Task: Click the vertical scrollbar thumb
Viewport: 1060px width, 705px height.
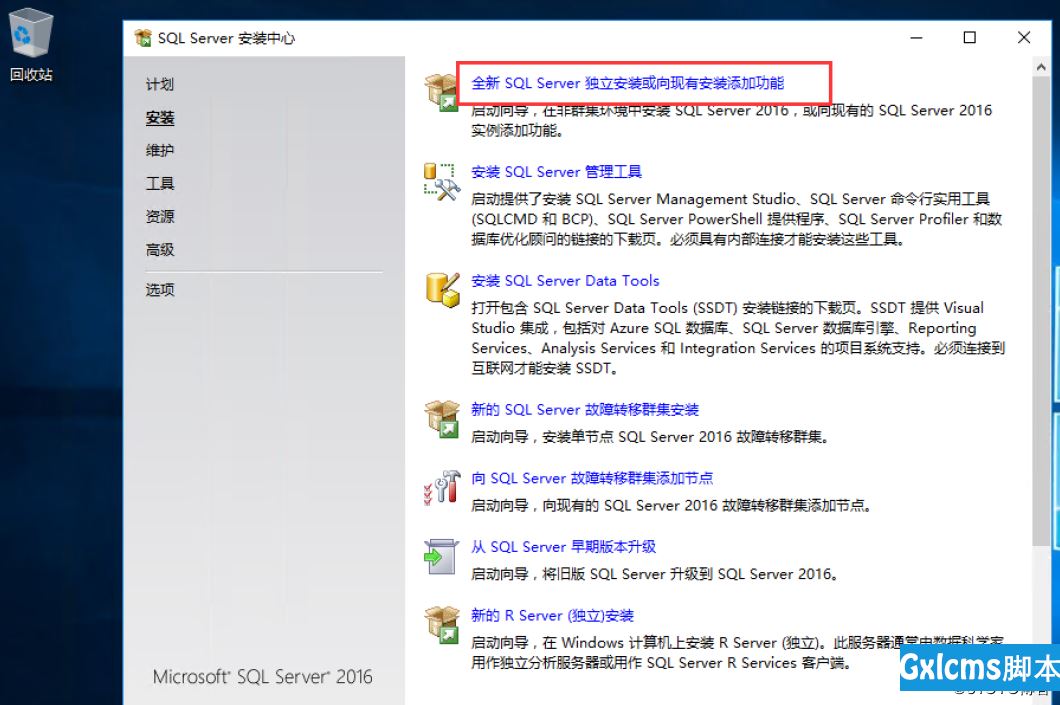Action: click(1041, 311)
